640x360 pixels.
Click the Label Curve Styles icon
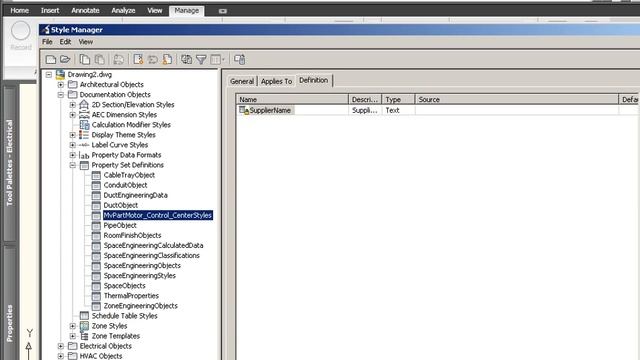pos(84,145)
